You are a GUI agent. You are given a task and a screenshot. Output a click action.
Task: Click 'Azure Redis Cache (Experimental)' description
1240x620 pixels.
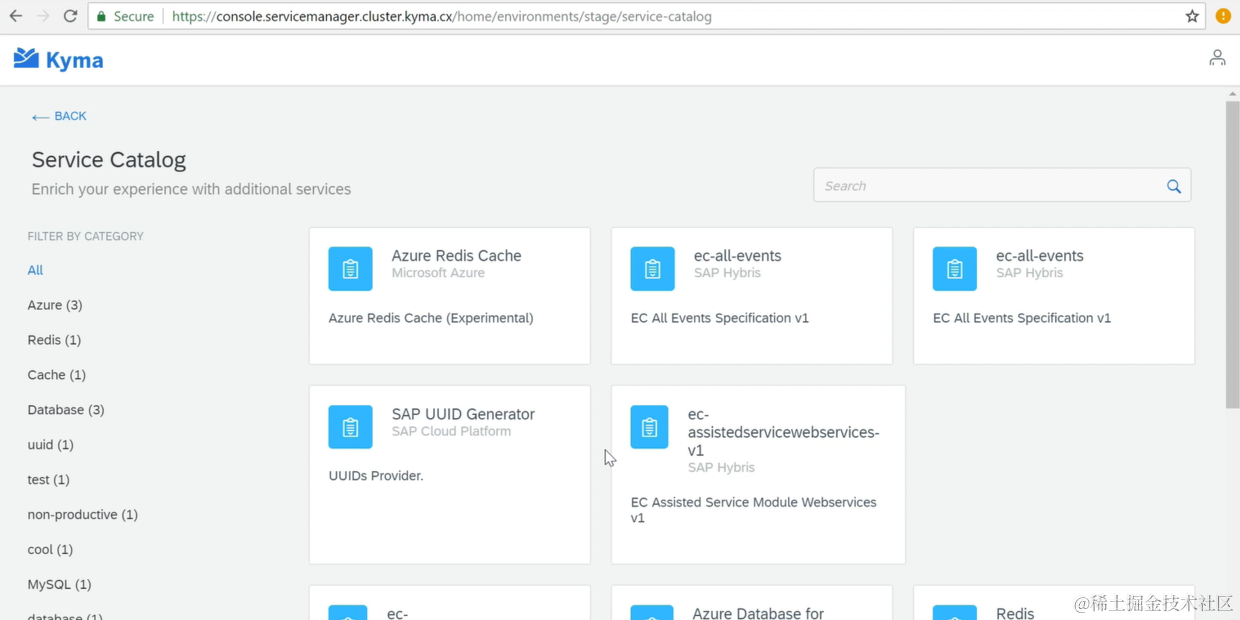[x=431, y=318]
